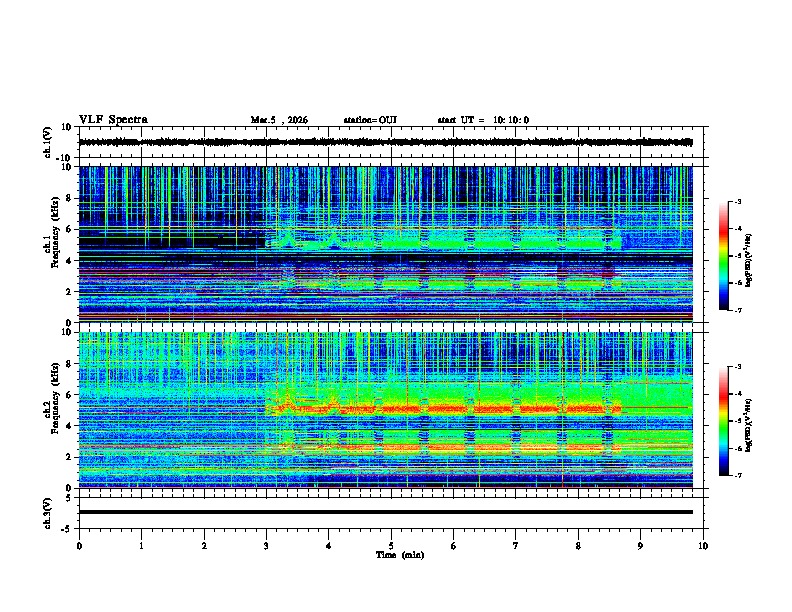Viewport: 792px width, 612px height.
Task: Click time axis tick label "1"
Action: tap(141, 546)
